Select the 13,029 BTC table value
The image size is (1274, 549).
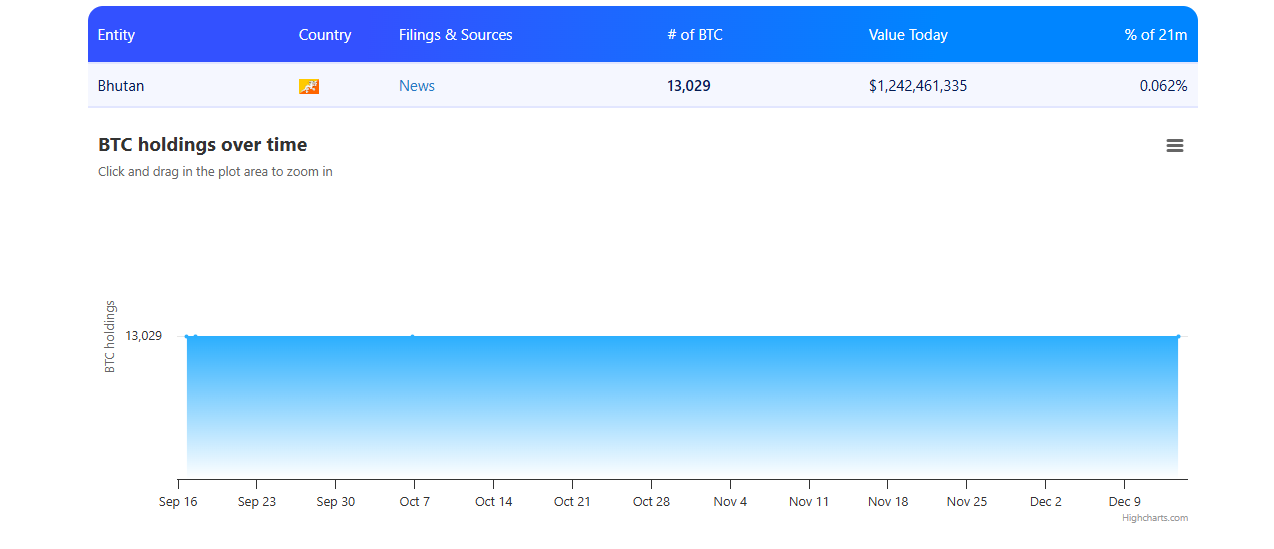[689, 86]
